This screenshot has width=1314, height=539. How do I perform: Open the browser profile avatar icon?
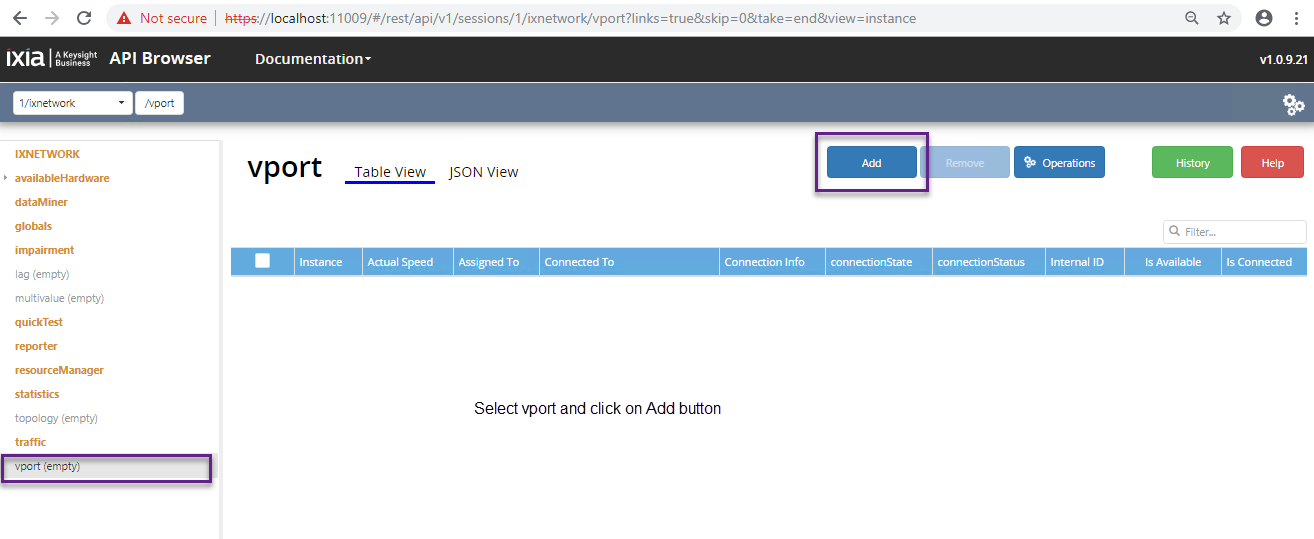[1264, 18]
